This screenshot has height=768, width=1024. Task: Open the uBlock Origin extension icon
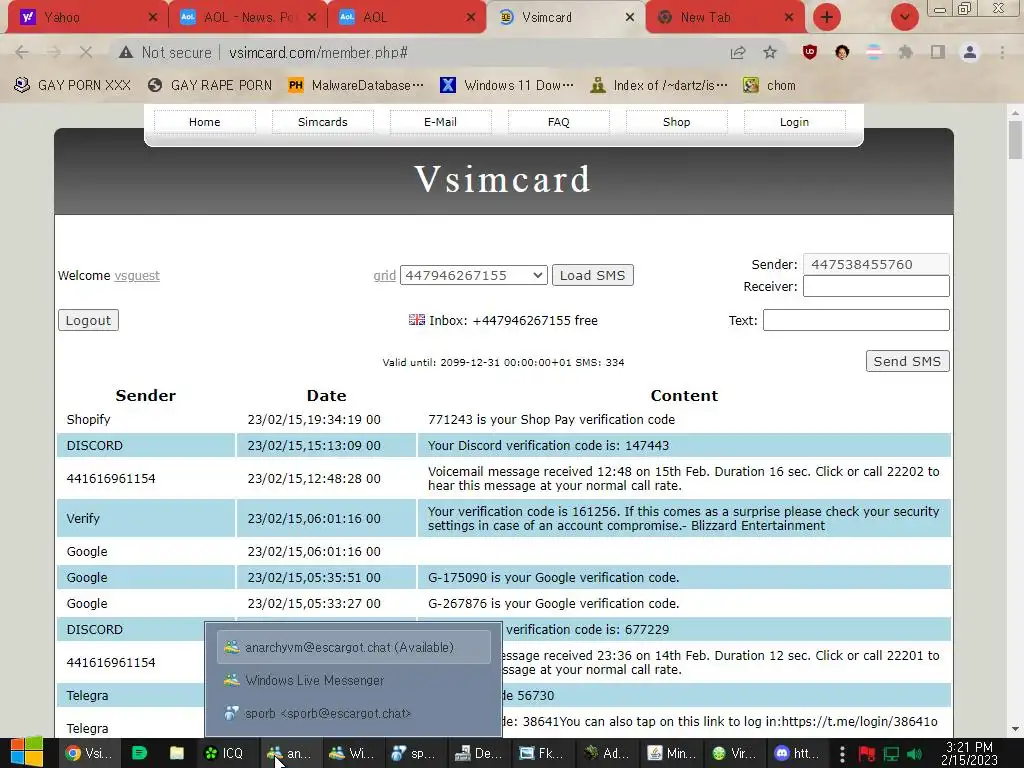(810, 52)
